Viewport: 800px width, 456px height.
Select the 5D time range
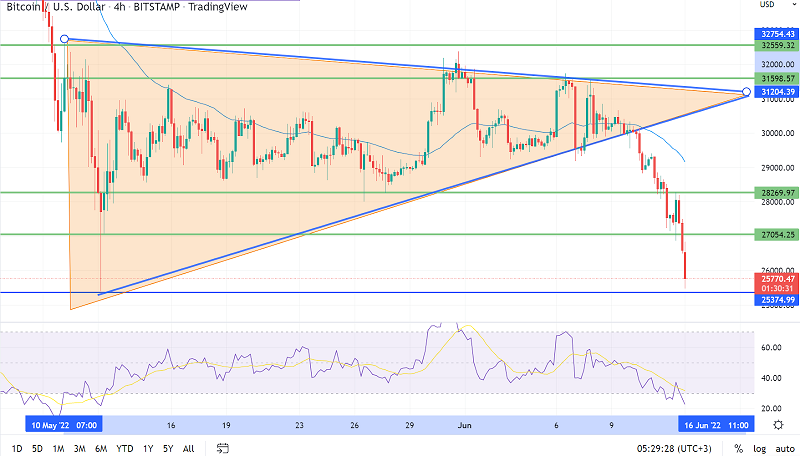pyautogui.click(x=37, y=448)
